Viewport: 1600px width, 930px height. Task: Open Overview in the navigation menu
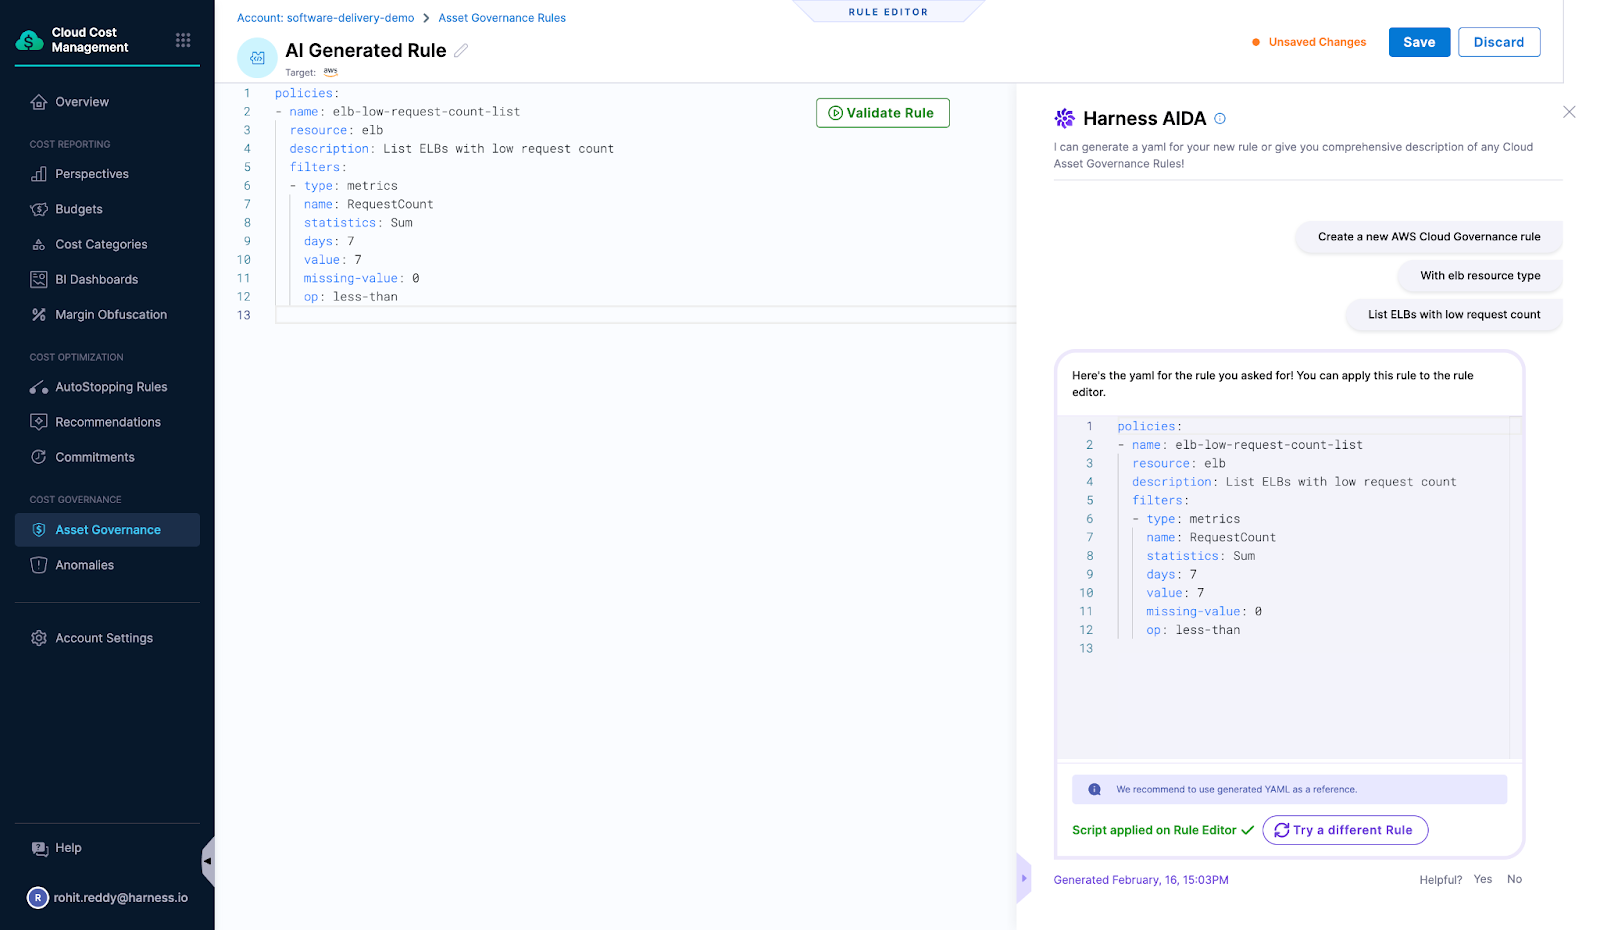tap(38, 101)
